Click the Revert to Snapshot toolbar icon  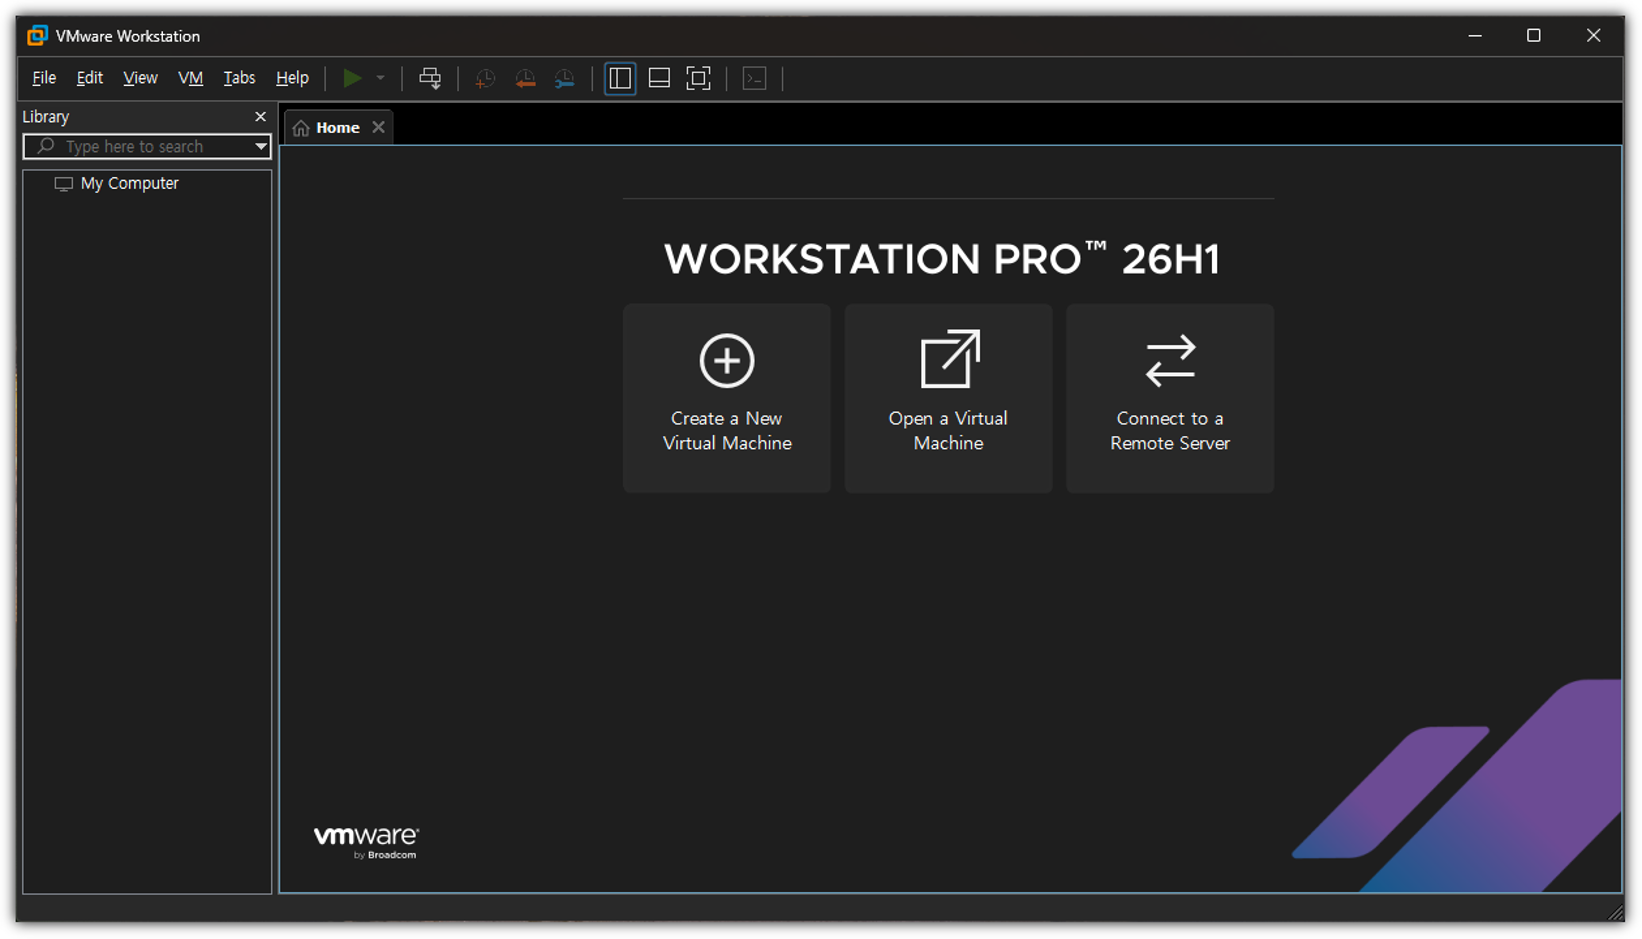point(525,78)
